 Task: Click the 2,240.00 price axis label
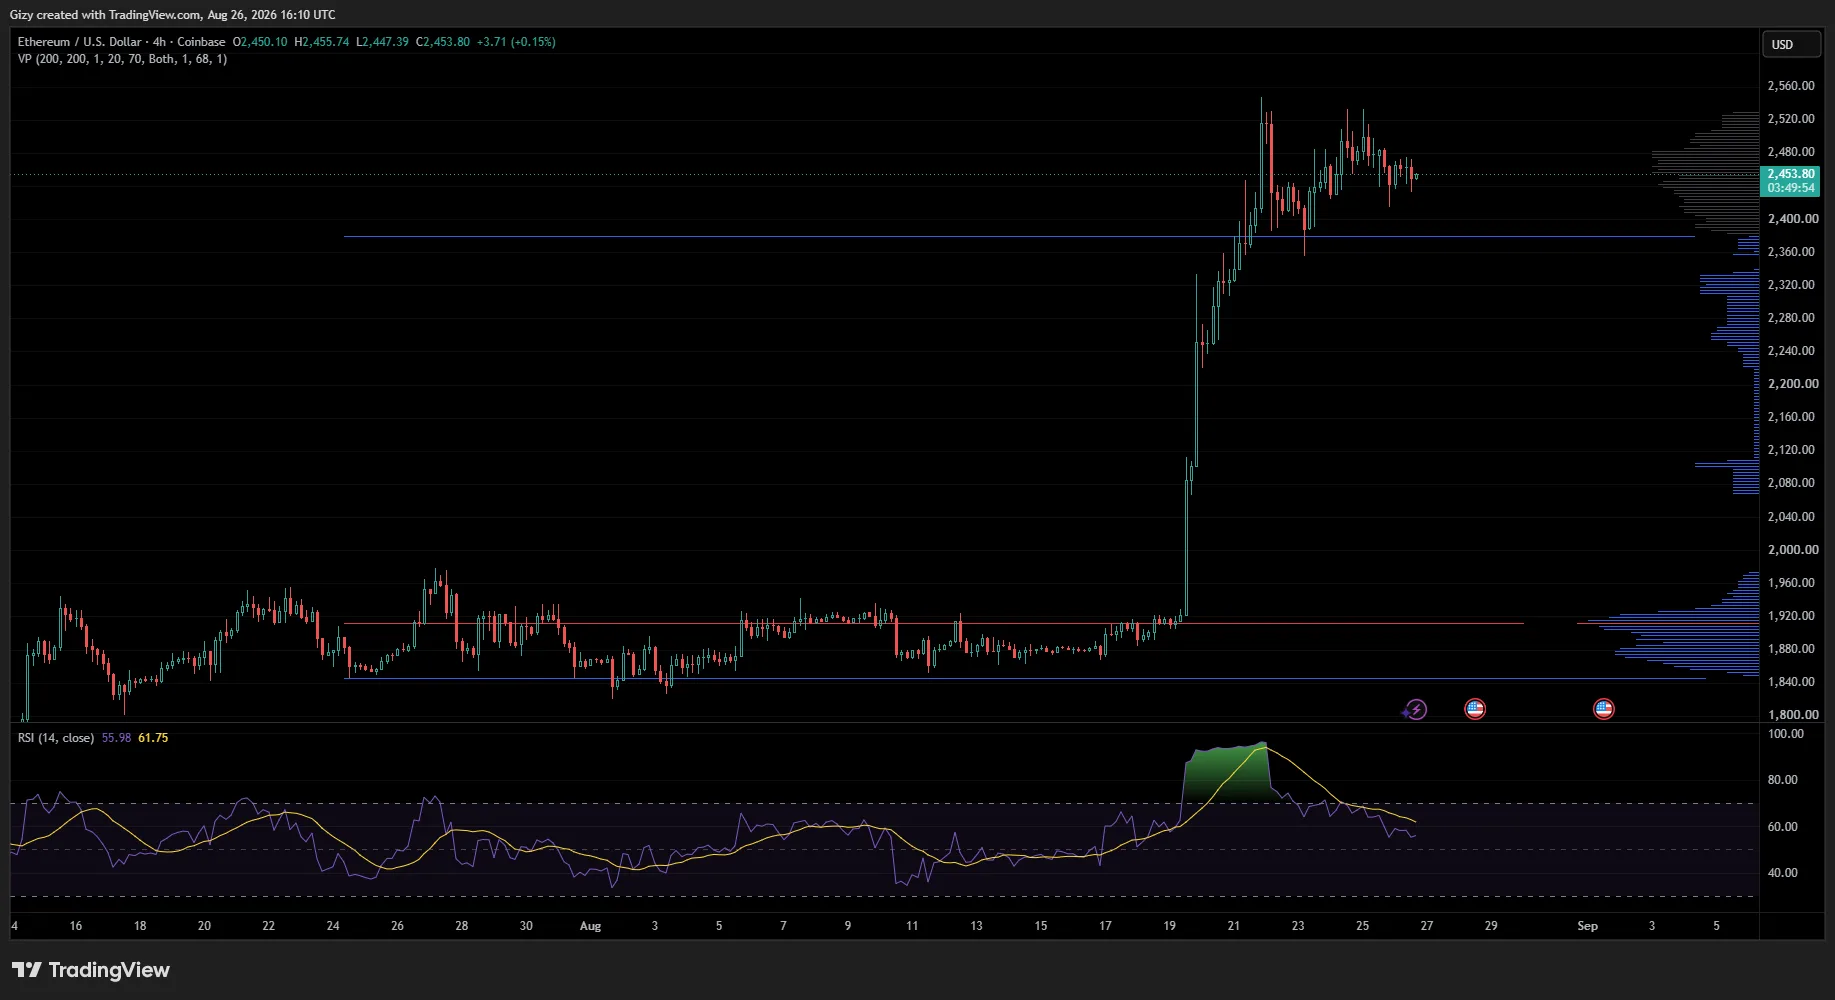coord(1791,351)
